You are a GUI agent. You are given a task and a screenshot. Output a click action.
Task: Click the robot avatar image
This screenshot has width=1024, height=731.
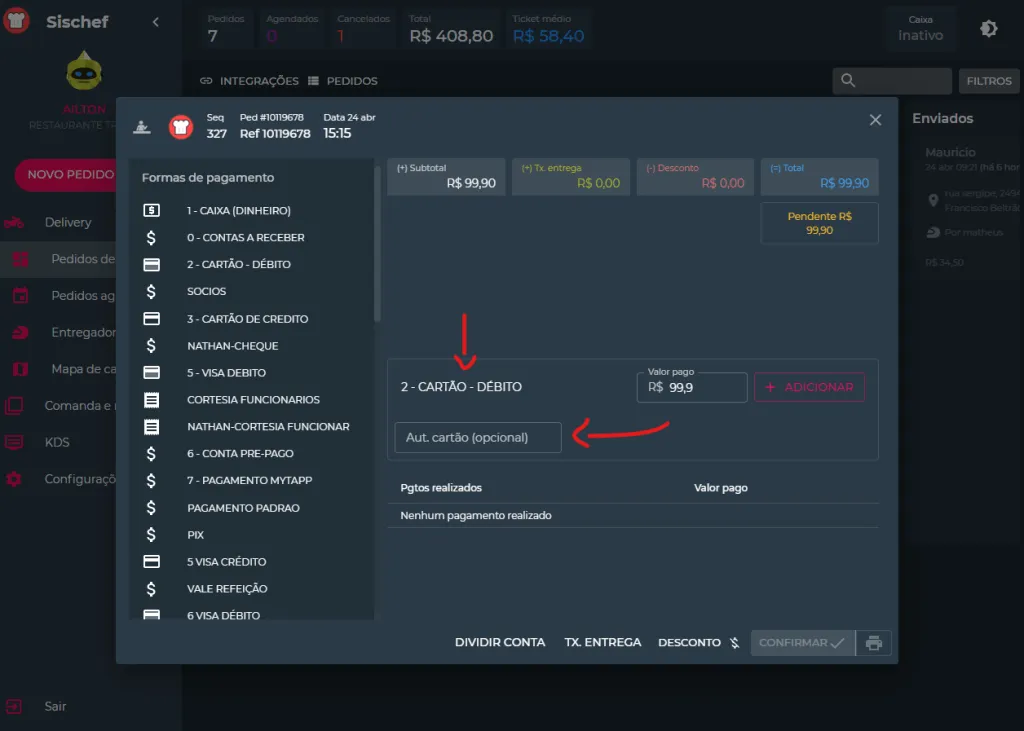click(84, 71)
